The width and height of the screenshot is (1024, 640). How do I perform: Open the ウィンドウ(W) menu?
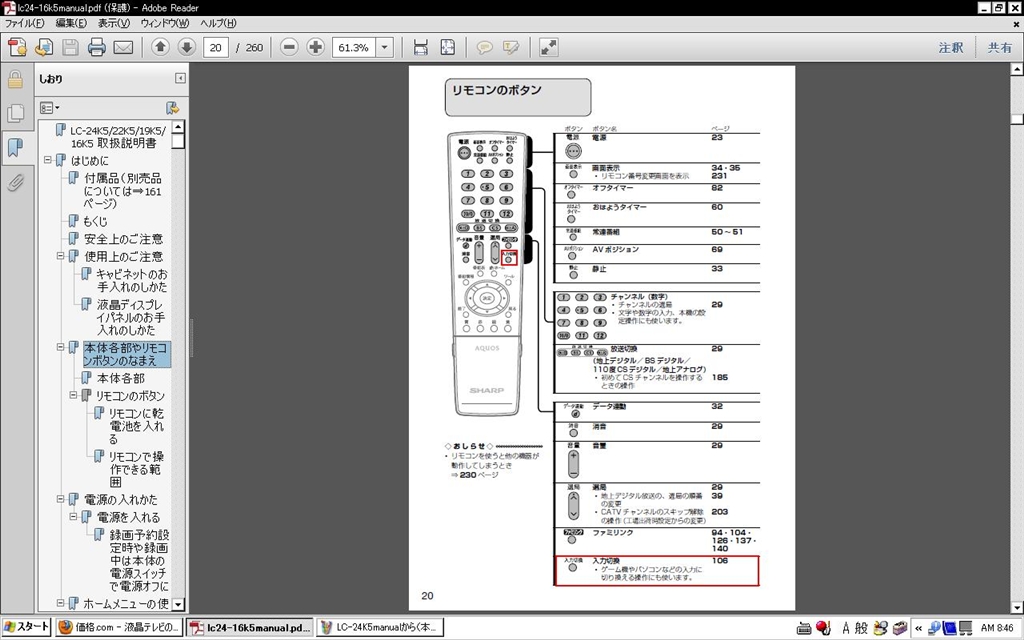click(165, 24)
